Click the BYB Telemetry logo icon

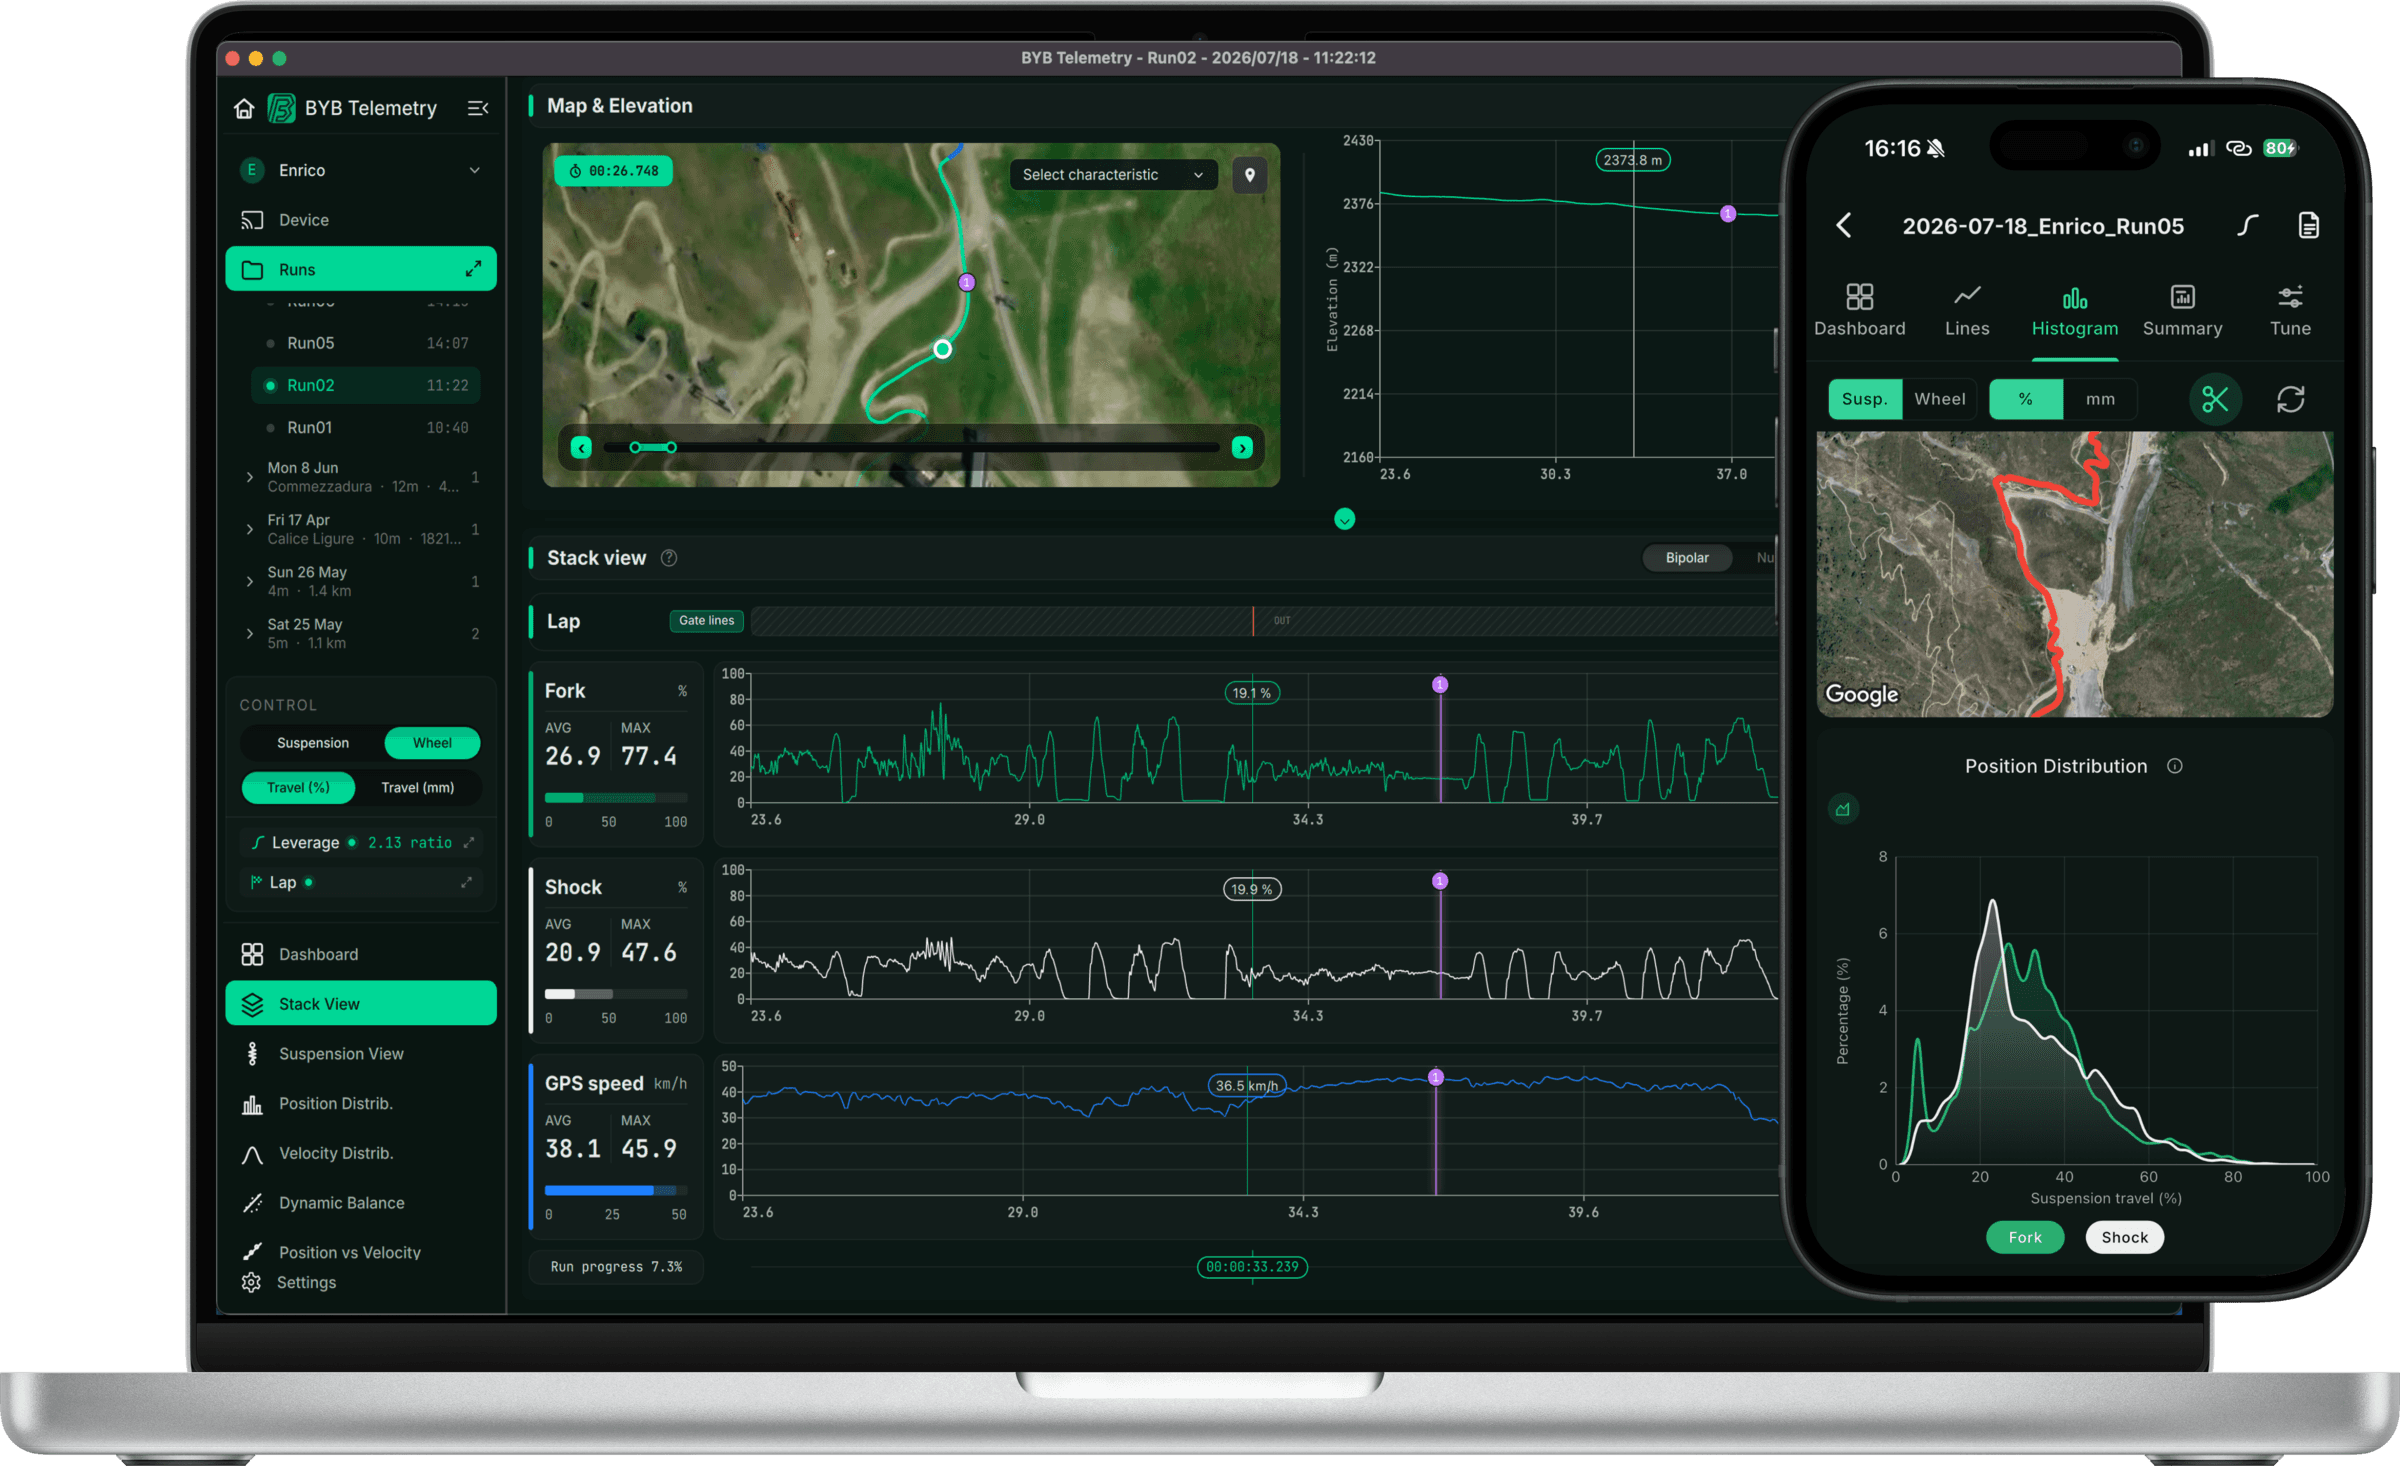281,108
